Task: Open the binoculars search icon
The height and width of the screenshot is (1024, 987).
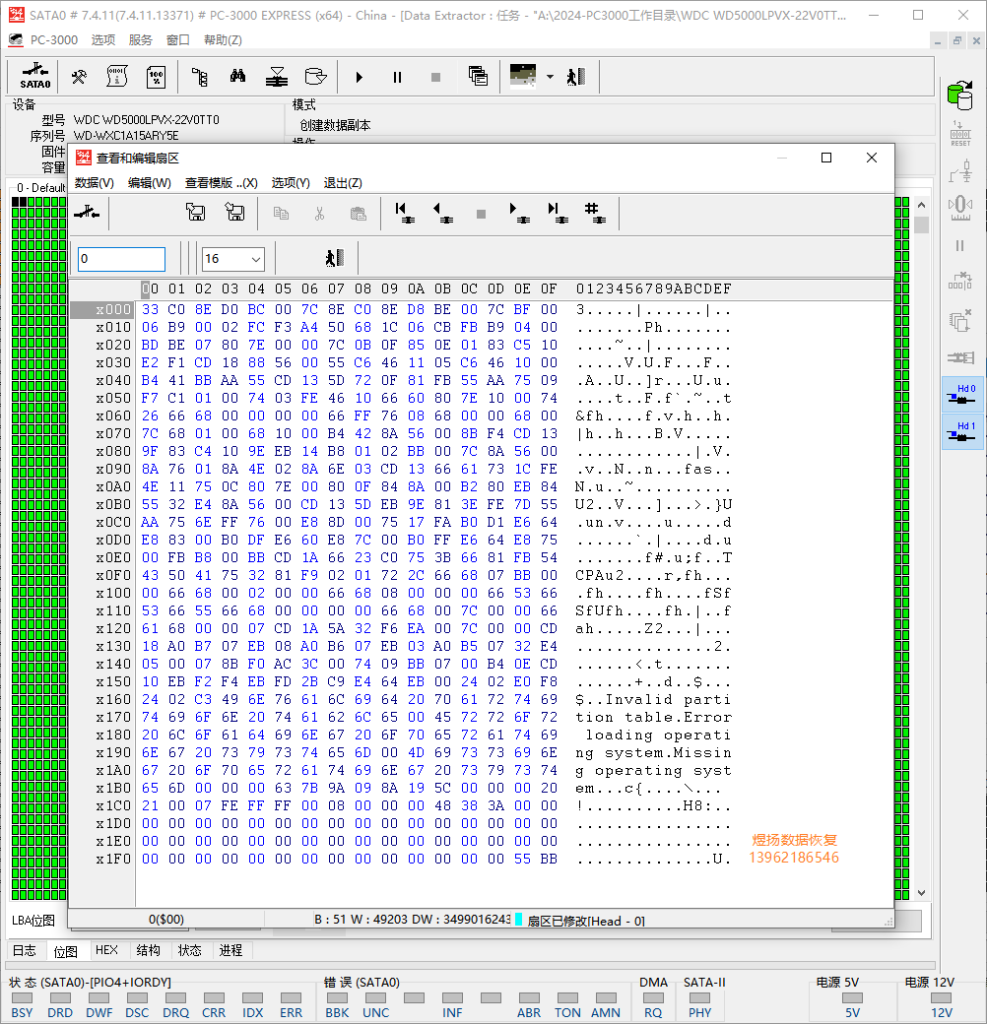Action: [238, 76]
